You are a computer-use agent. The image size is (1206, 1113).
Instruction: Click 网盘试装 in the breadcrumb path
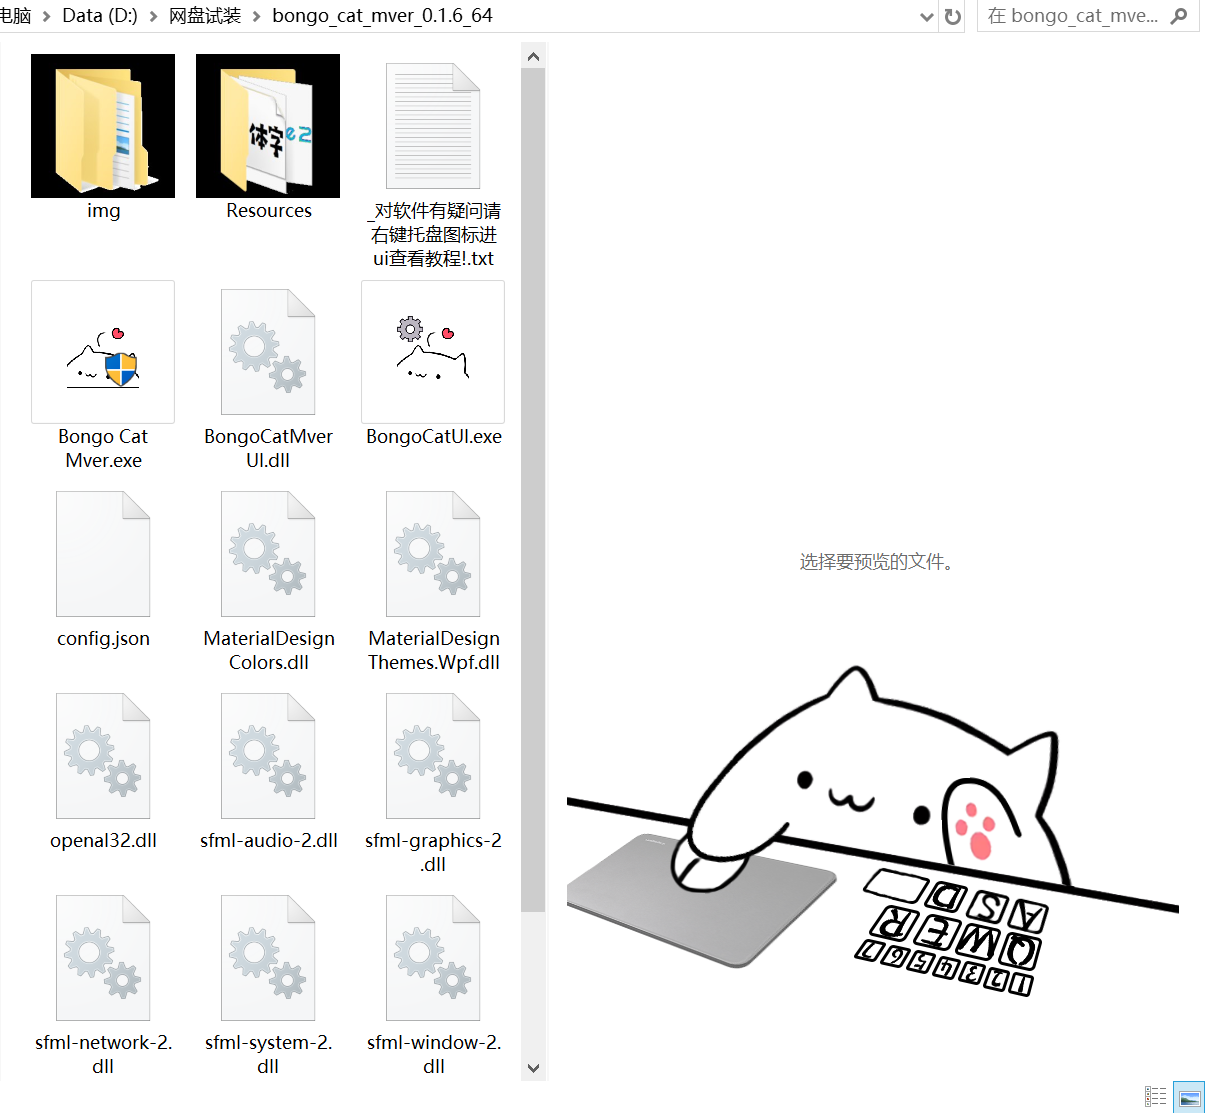(x=205, y=16)
